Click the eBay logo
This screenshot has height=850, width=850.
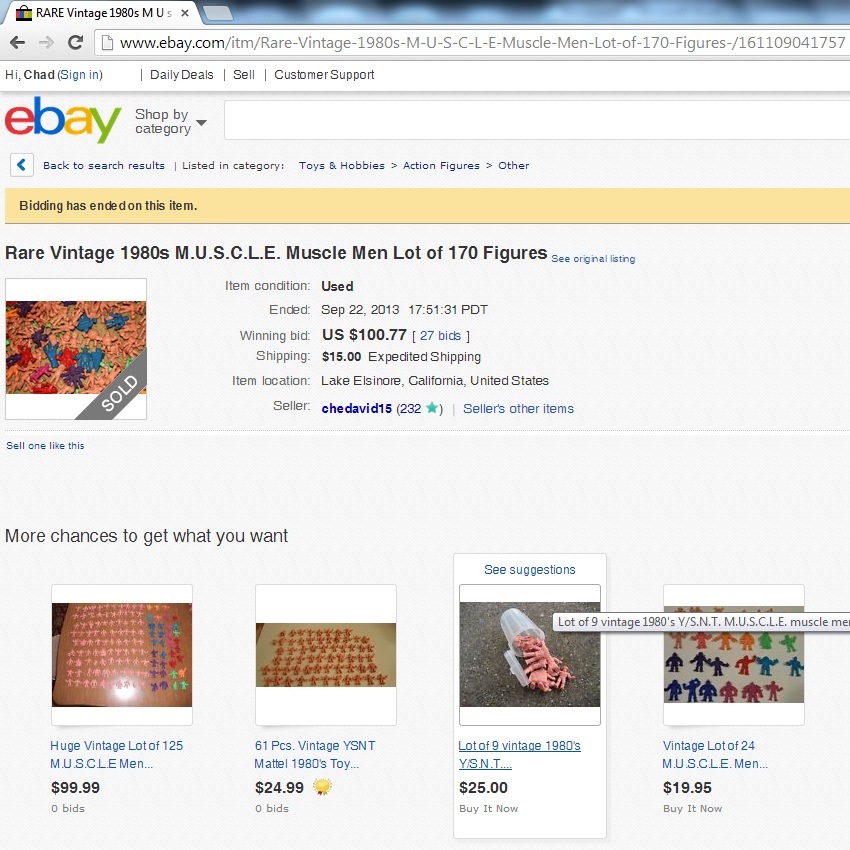click(63, 120)
